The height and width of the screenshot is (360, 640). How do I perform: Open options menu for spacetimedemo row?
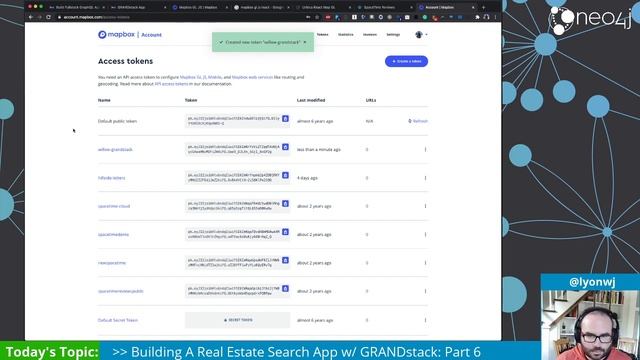(x=425, y=235)
